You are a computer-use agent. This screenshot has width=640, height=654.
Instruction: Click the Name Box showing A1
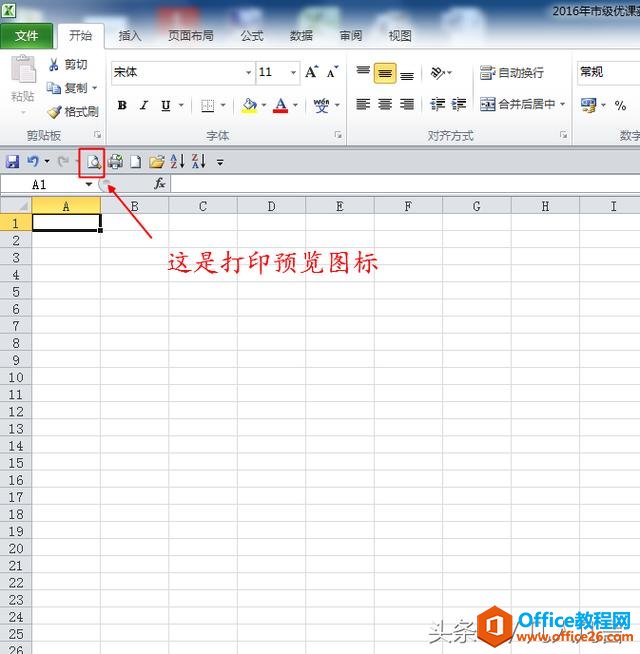point(40,184)
